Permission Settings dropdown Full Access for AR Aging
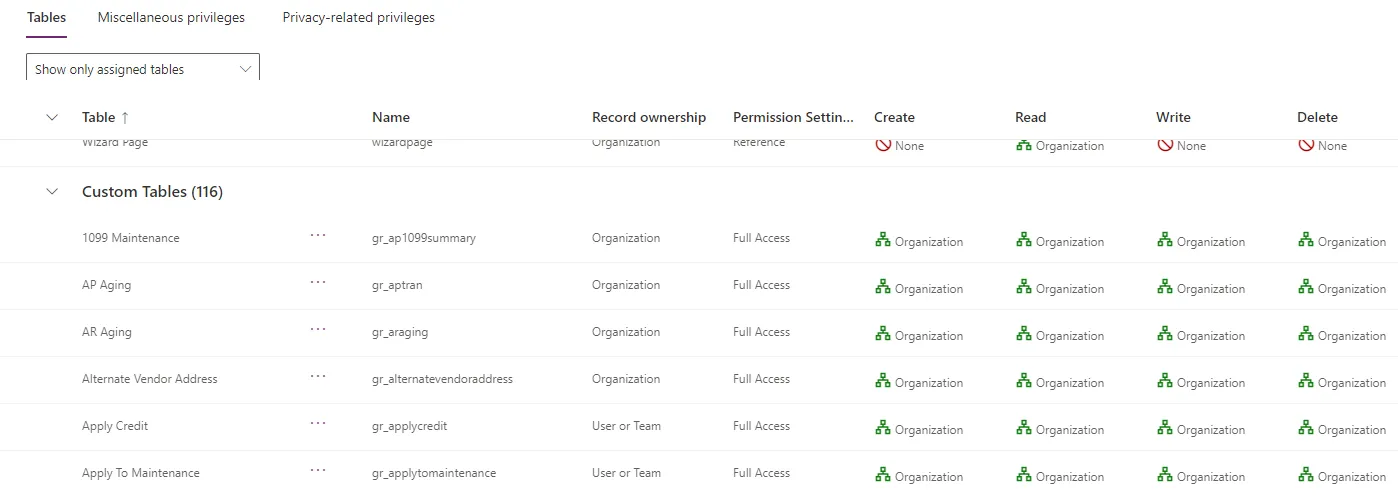1398x496 pixels. pyautogui.click(x=761, y=332)
